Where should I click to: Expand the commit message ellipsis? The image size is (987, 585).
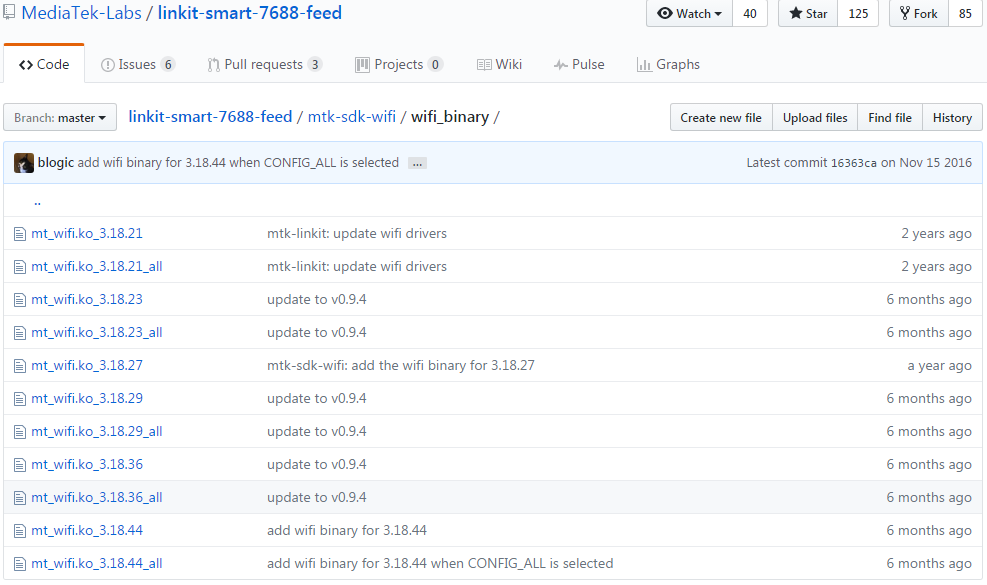(417, 164)
